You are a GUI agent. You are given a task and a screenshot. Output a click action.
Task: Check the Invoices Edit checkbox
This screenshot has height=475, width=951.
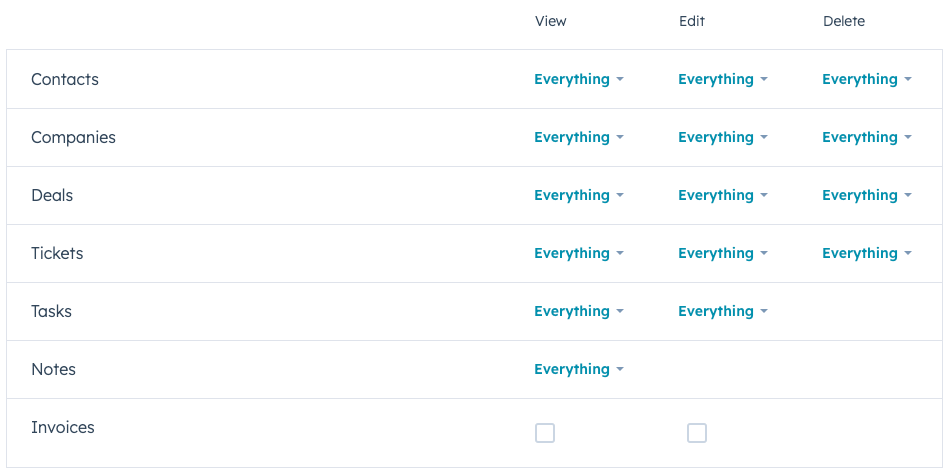[697, 433]
